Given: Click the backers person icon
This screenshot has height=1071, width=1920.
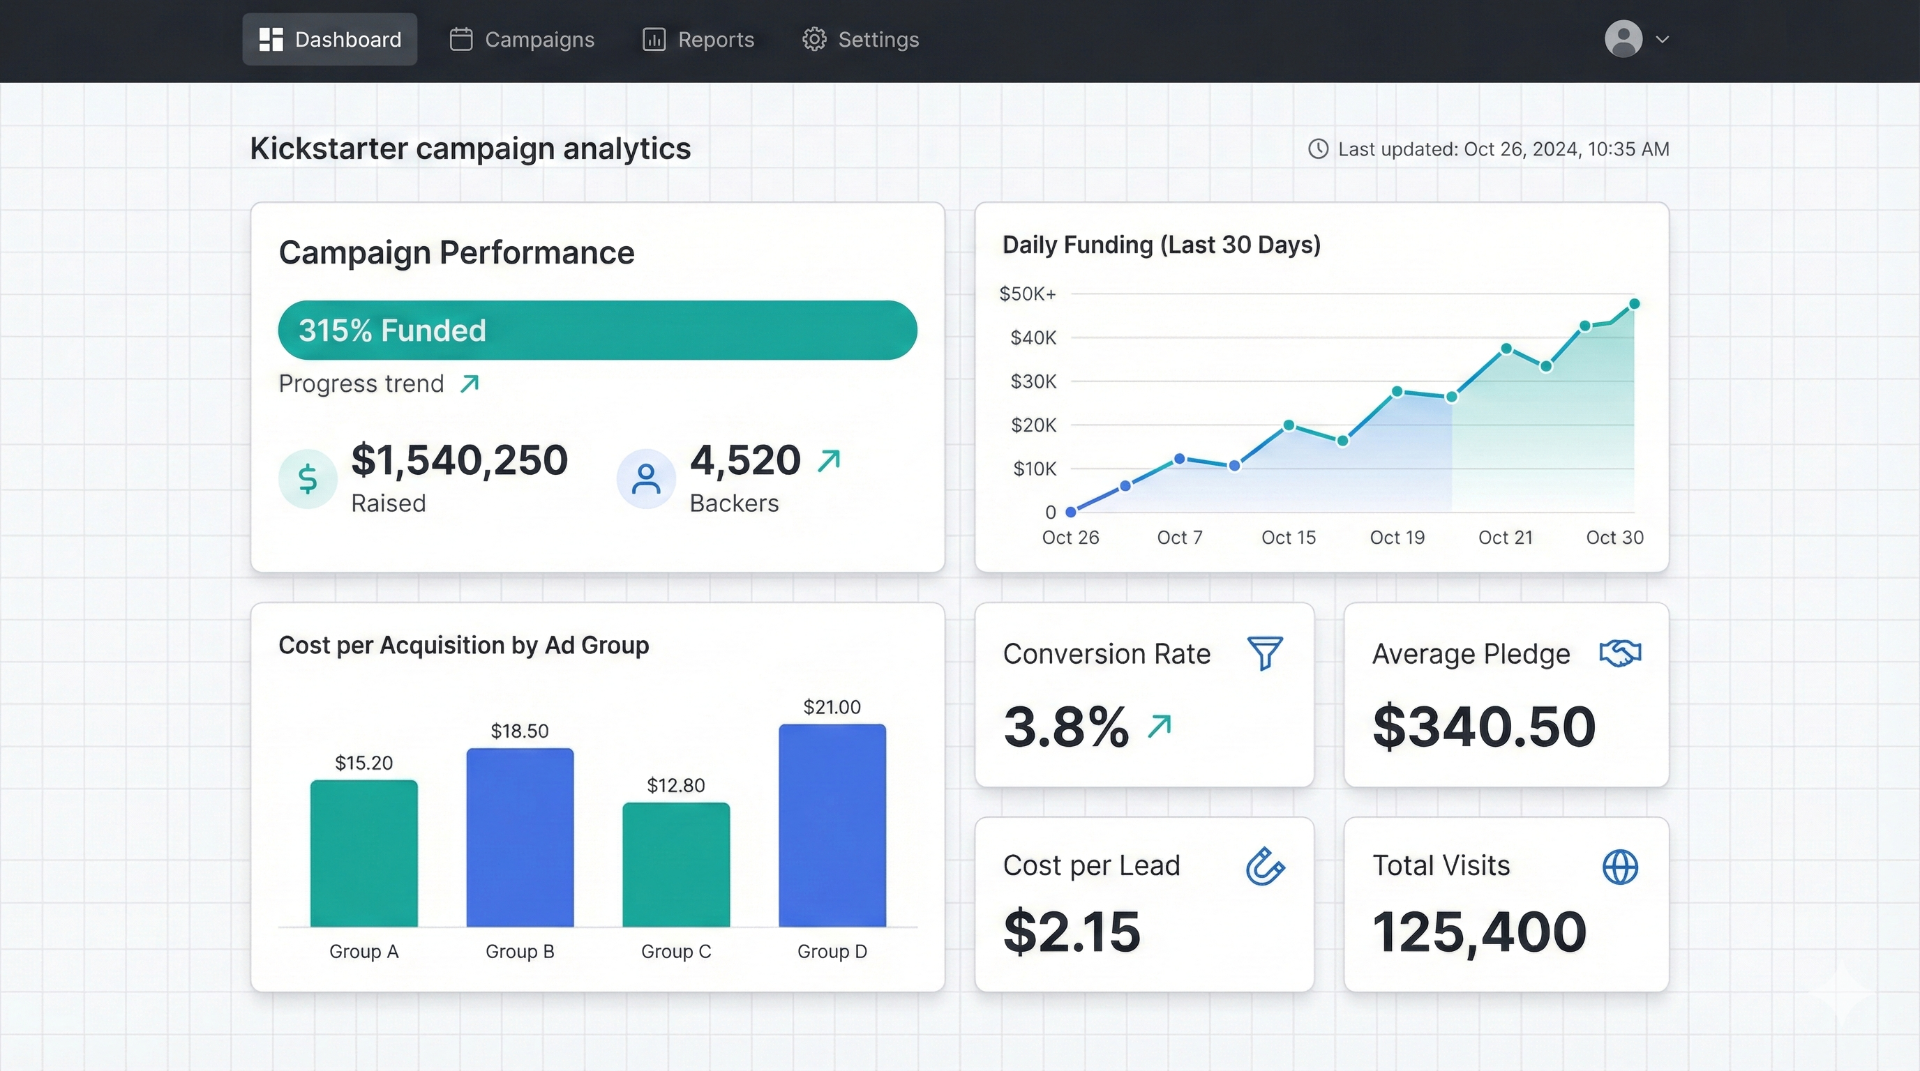Looking at the screenshot, I should (x=646, y=479).
